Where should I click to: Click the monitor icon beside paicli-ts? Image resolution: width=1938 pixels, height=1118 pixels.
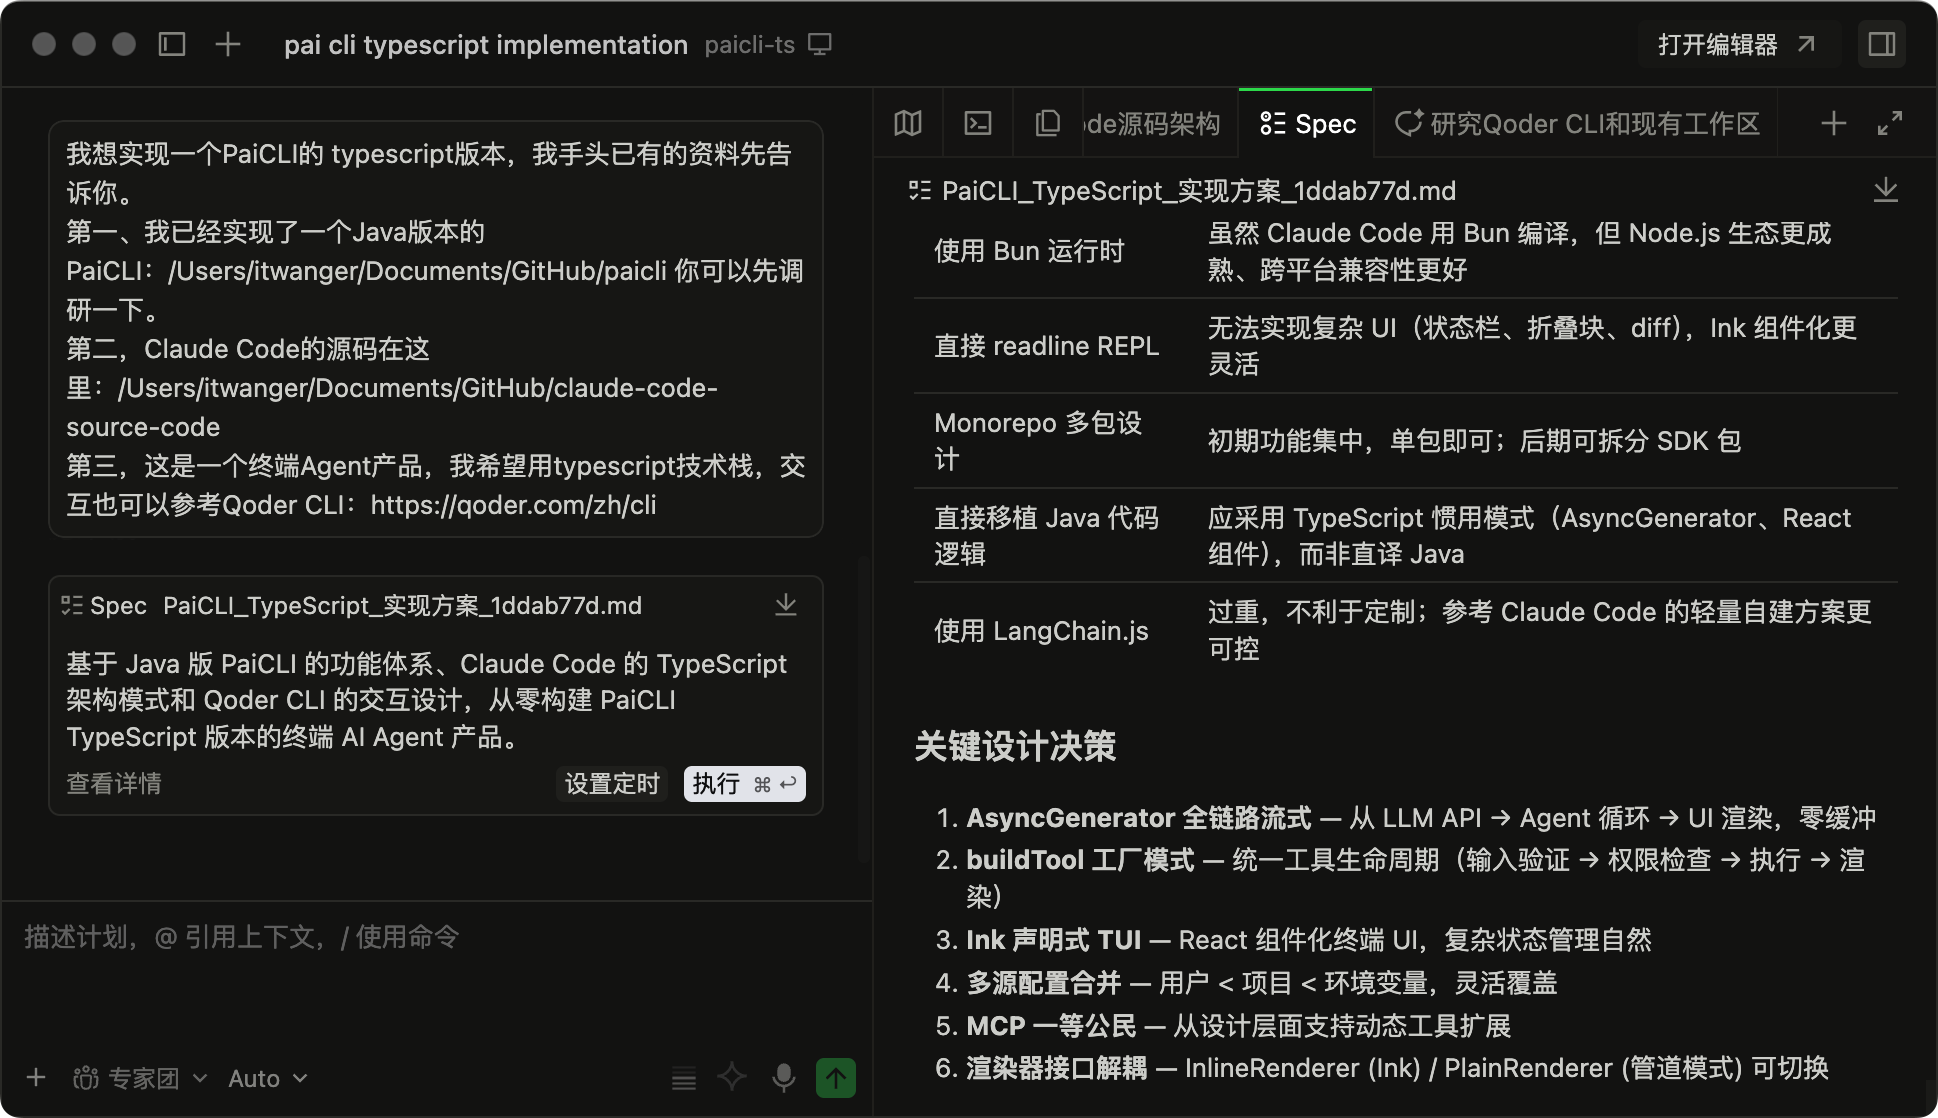pos(820,45)
